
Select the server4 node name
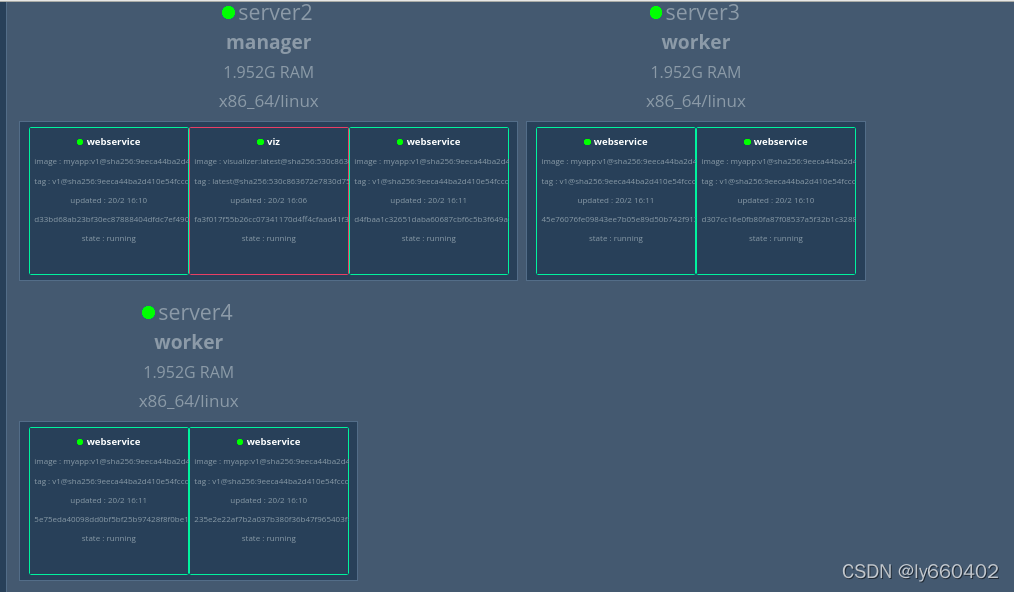[x=195, y=312]
